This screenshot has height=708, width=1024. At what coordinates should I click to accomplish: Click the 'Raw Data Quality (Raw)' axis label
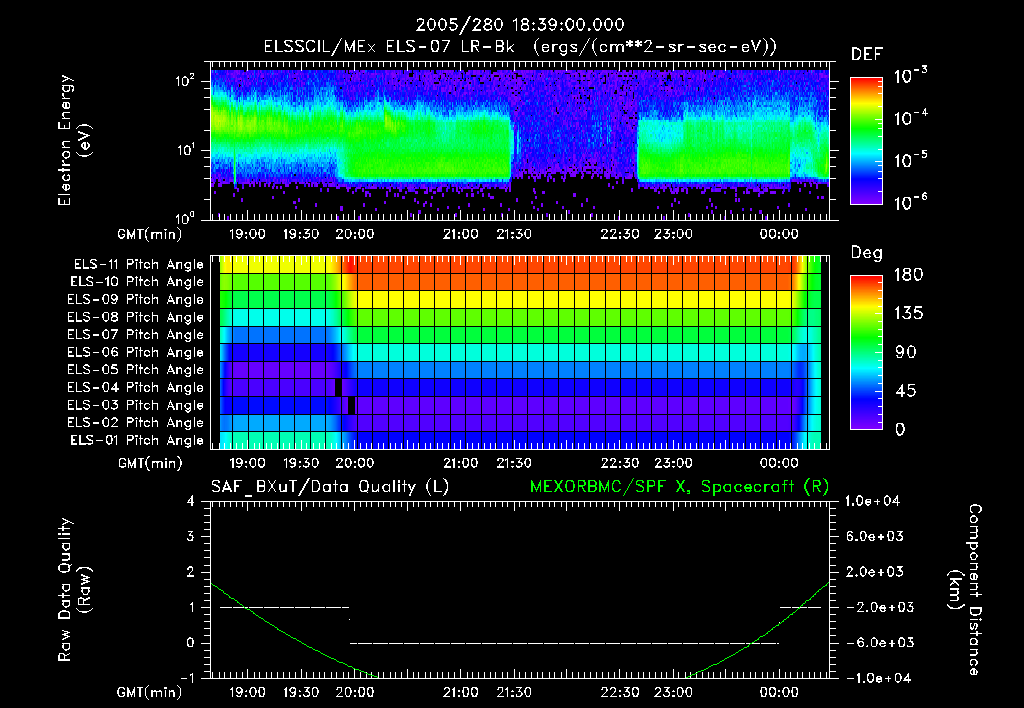click(x=74, y=590)
